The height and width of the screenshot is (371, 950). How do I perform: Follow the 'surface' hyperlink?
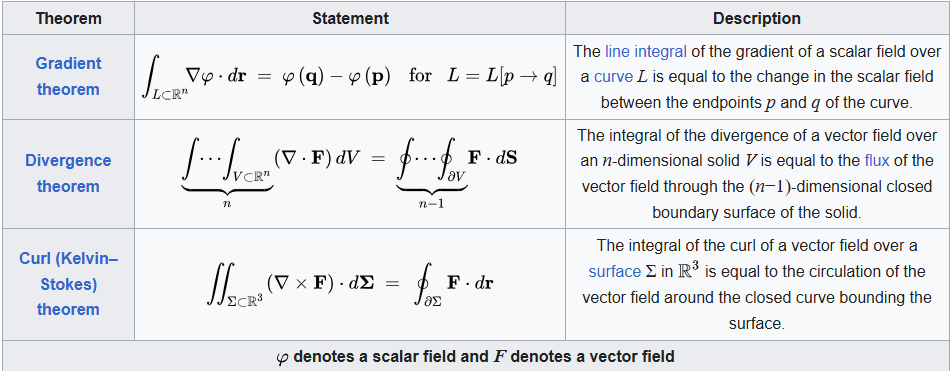(615, 271)
